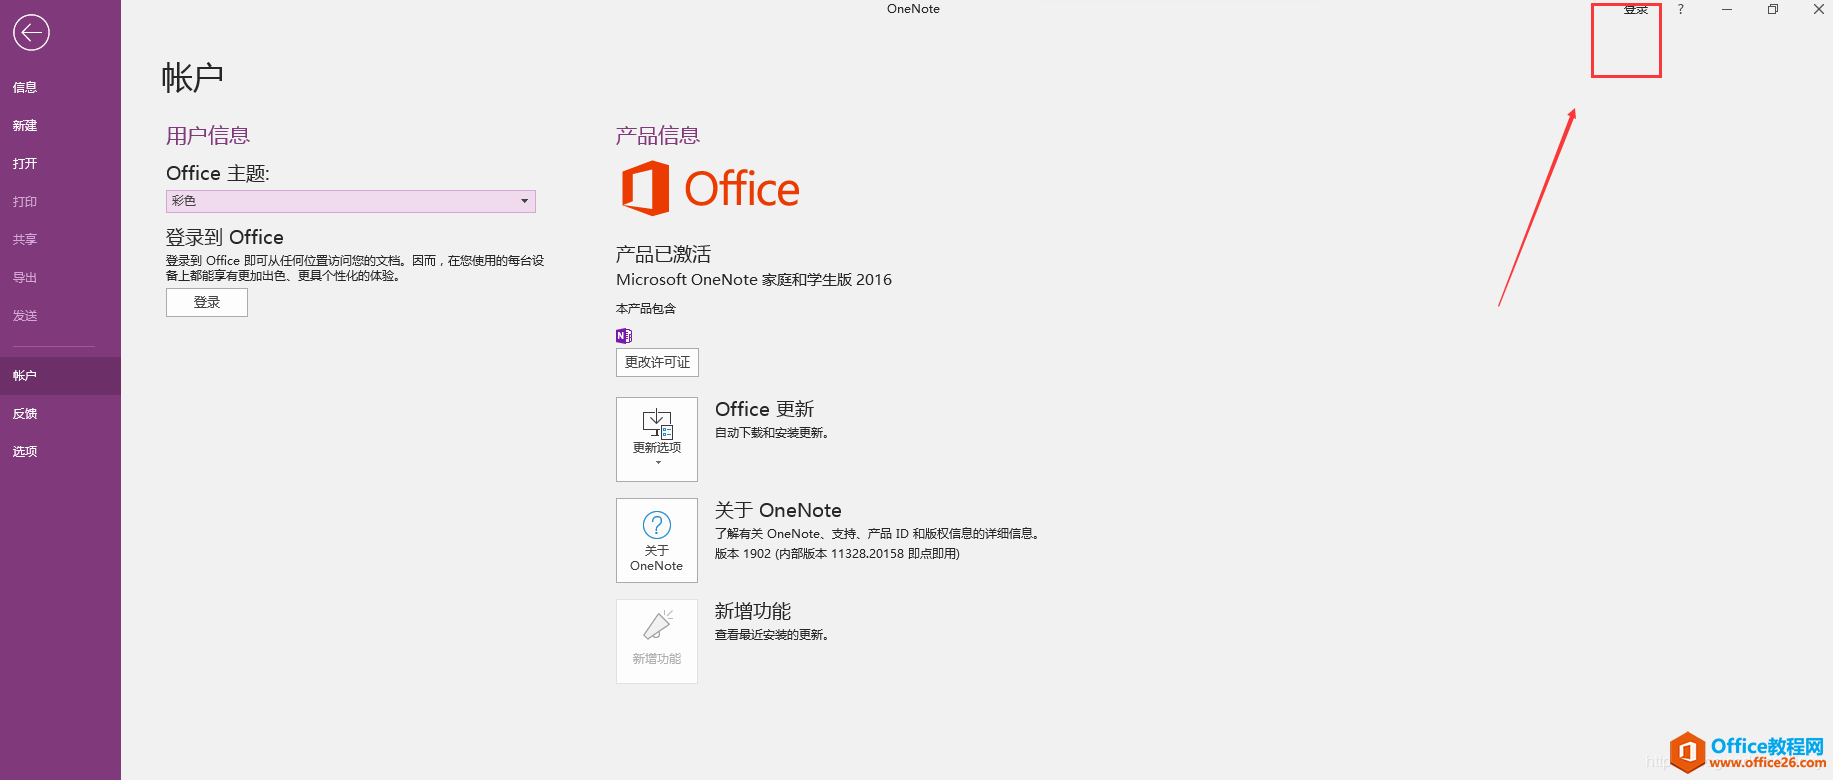Click the 登录 link in the title bar

tap(1636, 9)
